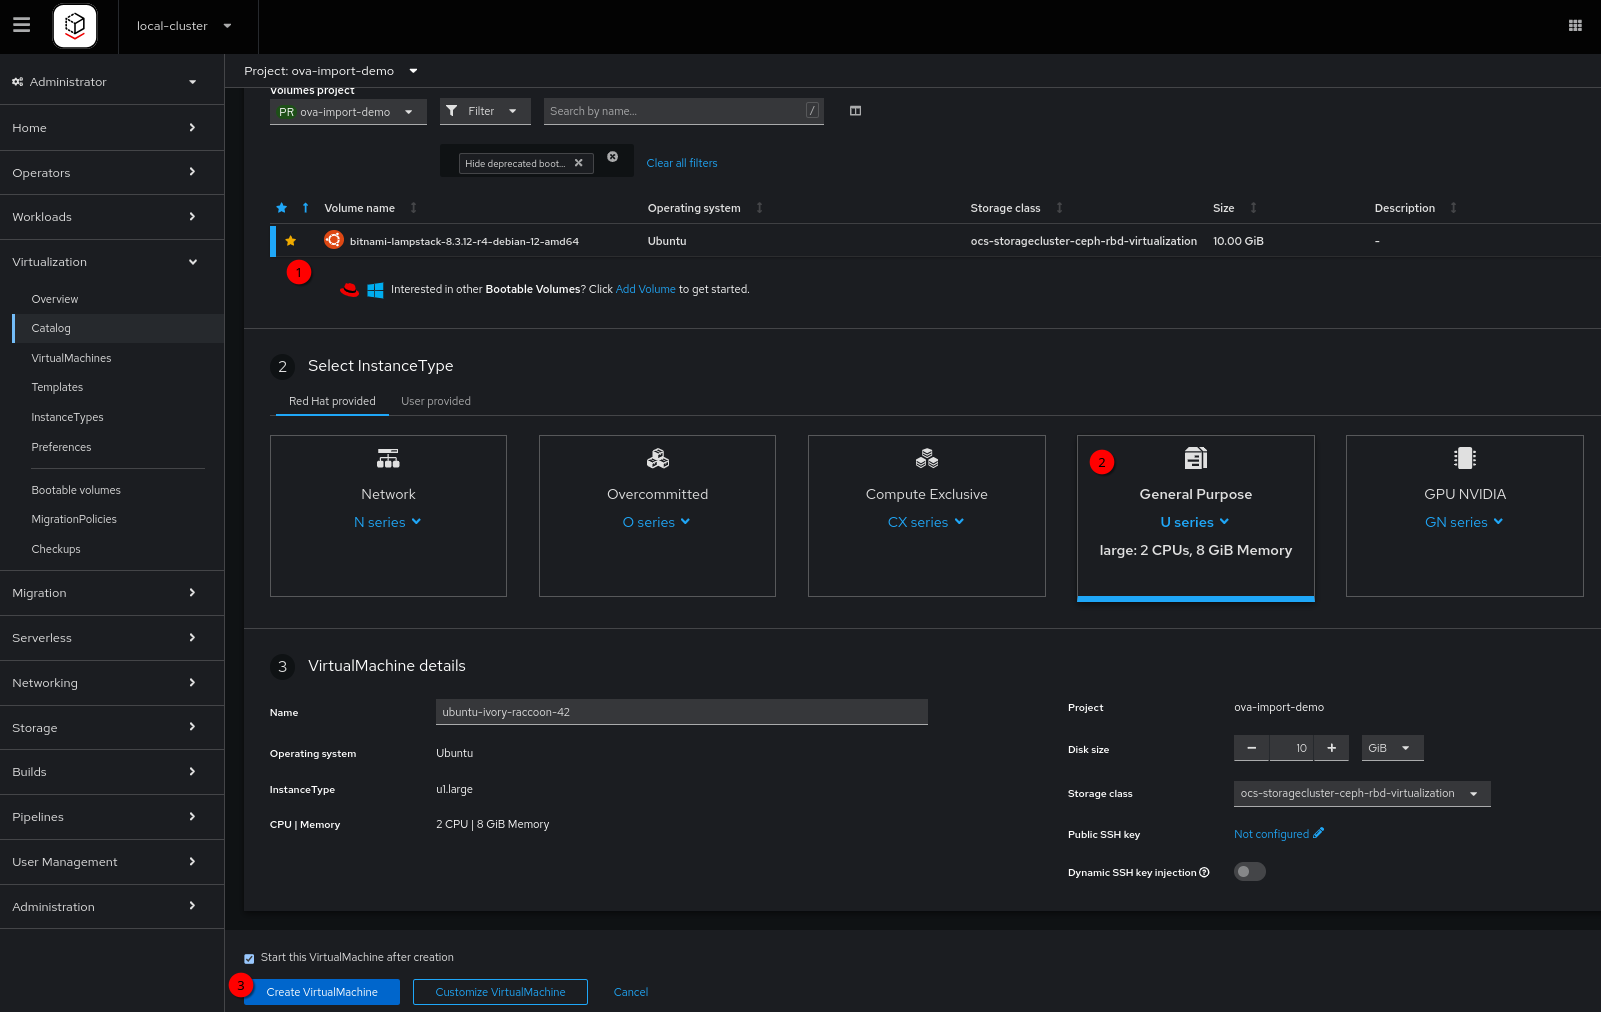Click the Ubuntu icon of the bitnami volume
The image size is (1601, 1012).
(334, 240)
